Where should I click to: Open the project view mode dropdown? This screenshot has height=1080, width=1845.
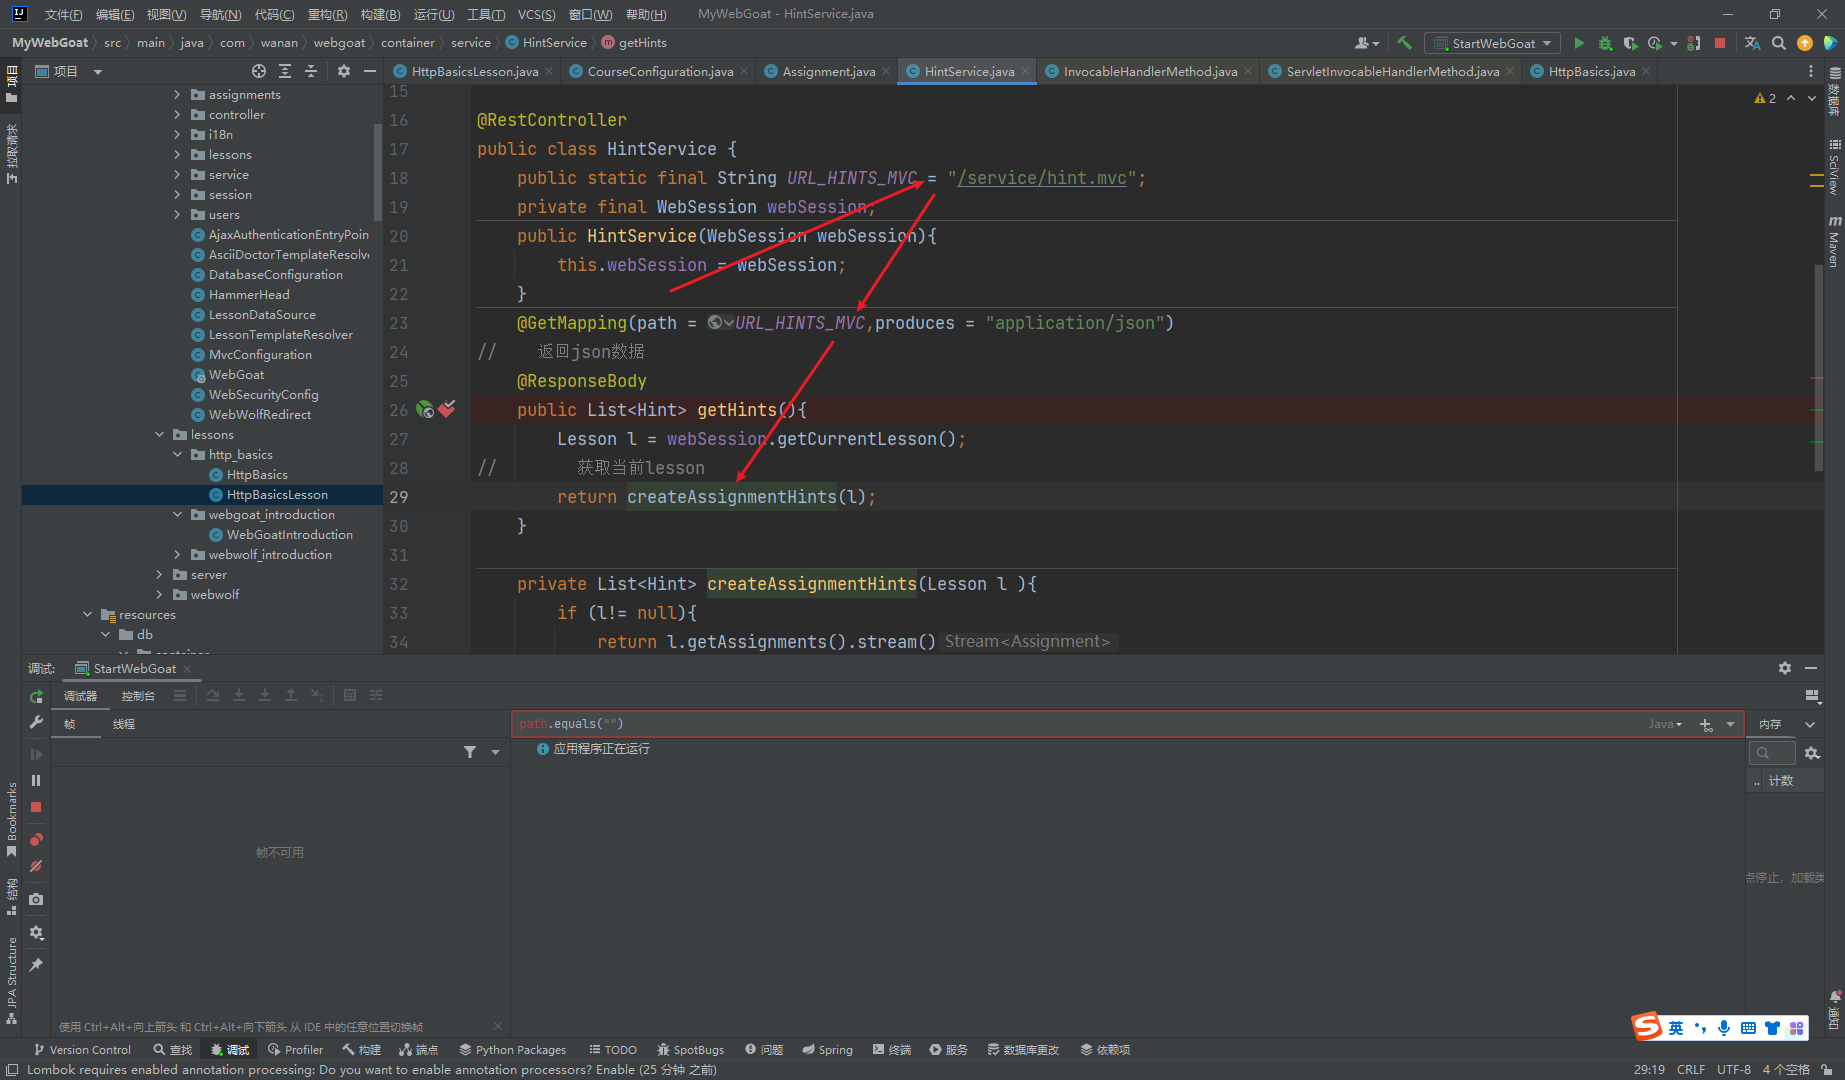(x=98, y=72)
